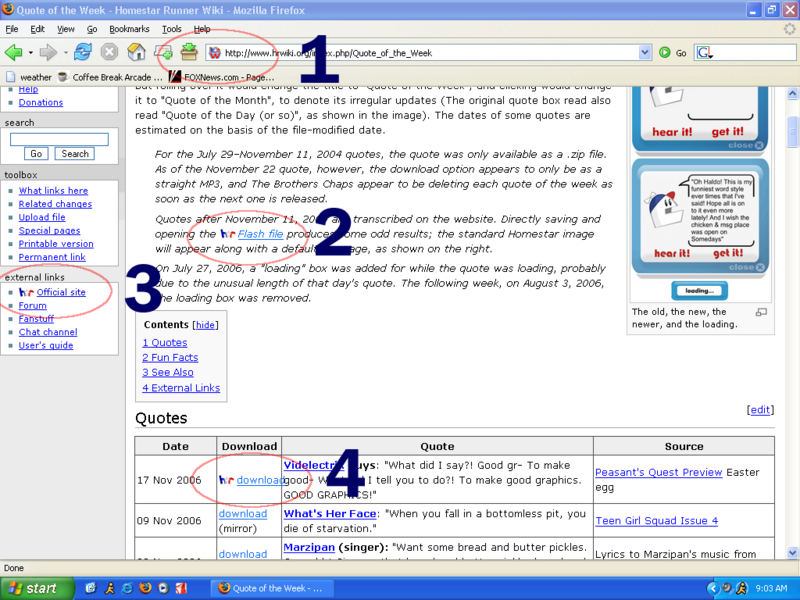Open What links here in the toolbox
800x600 pixels.
click(x=53, y=191)
